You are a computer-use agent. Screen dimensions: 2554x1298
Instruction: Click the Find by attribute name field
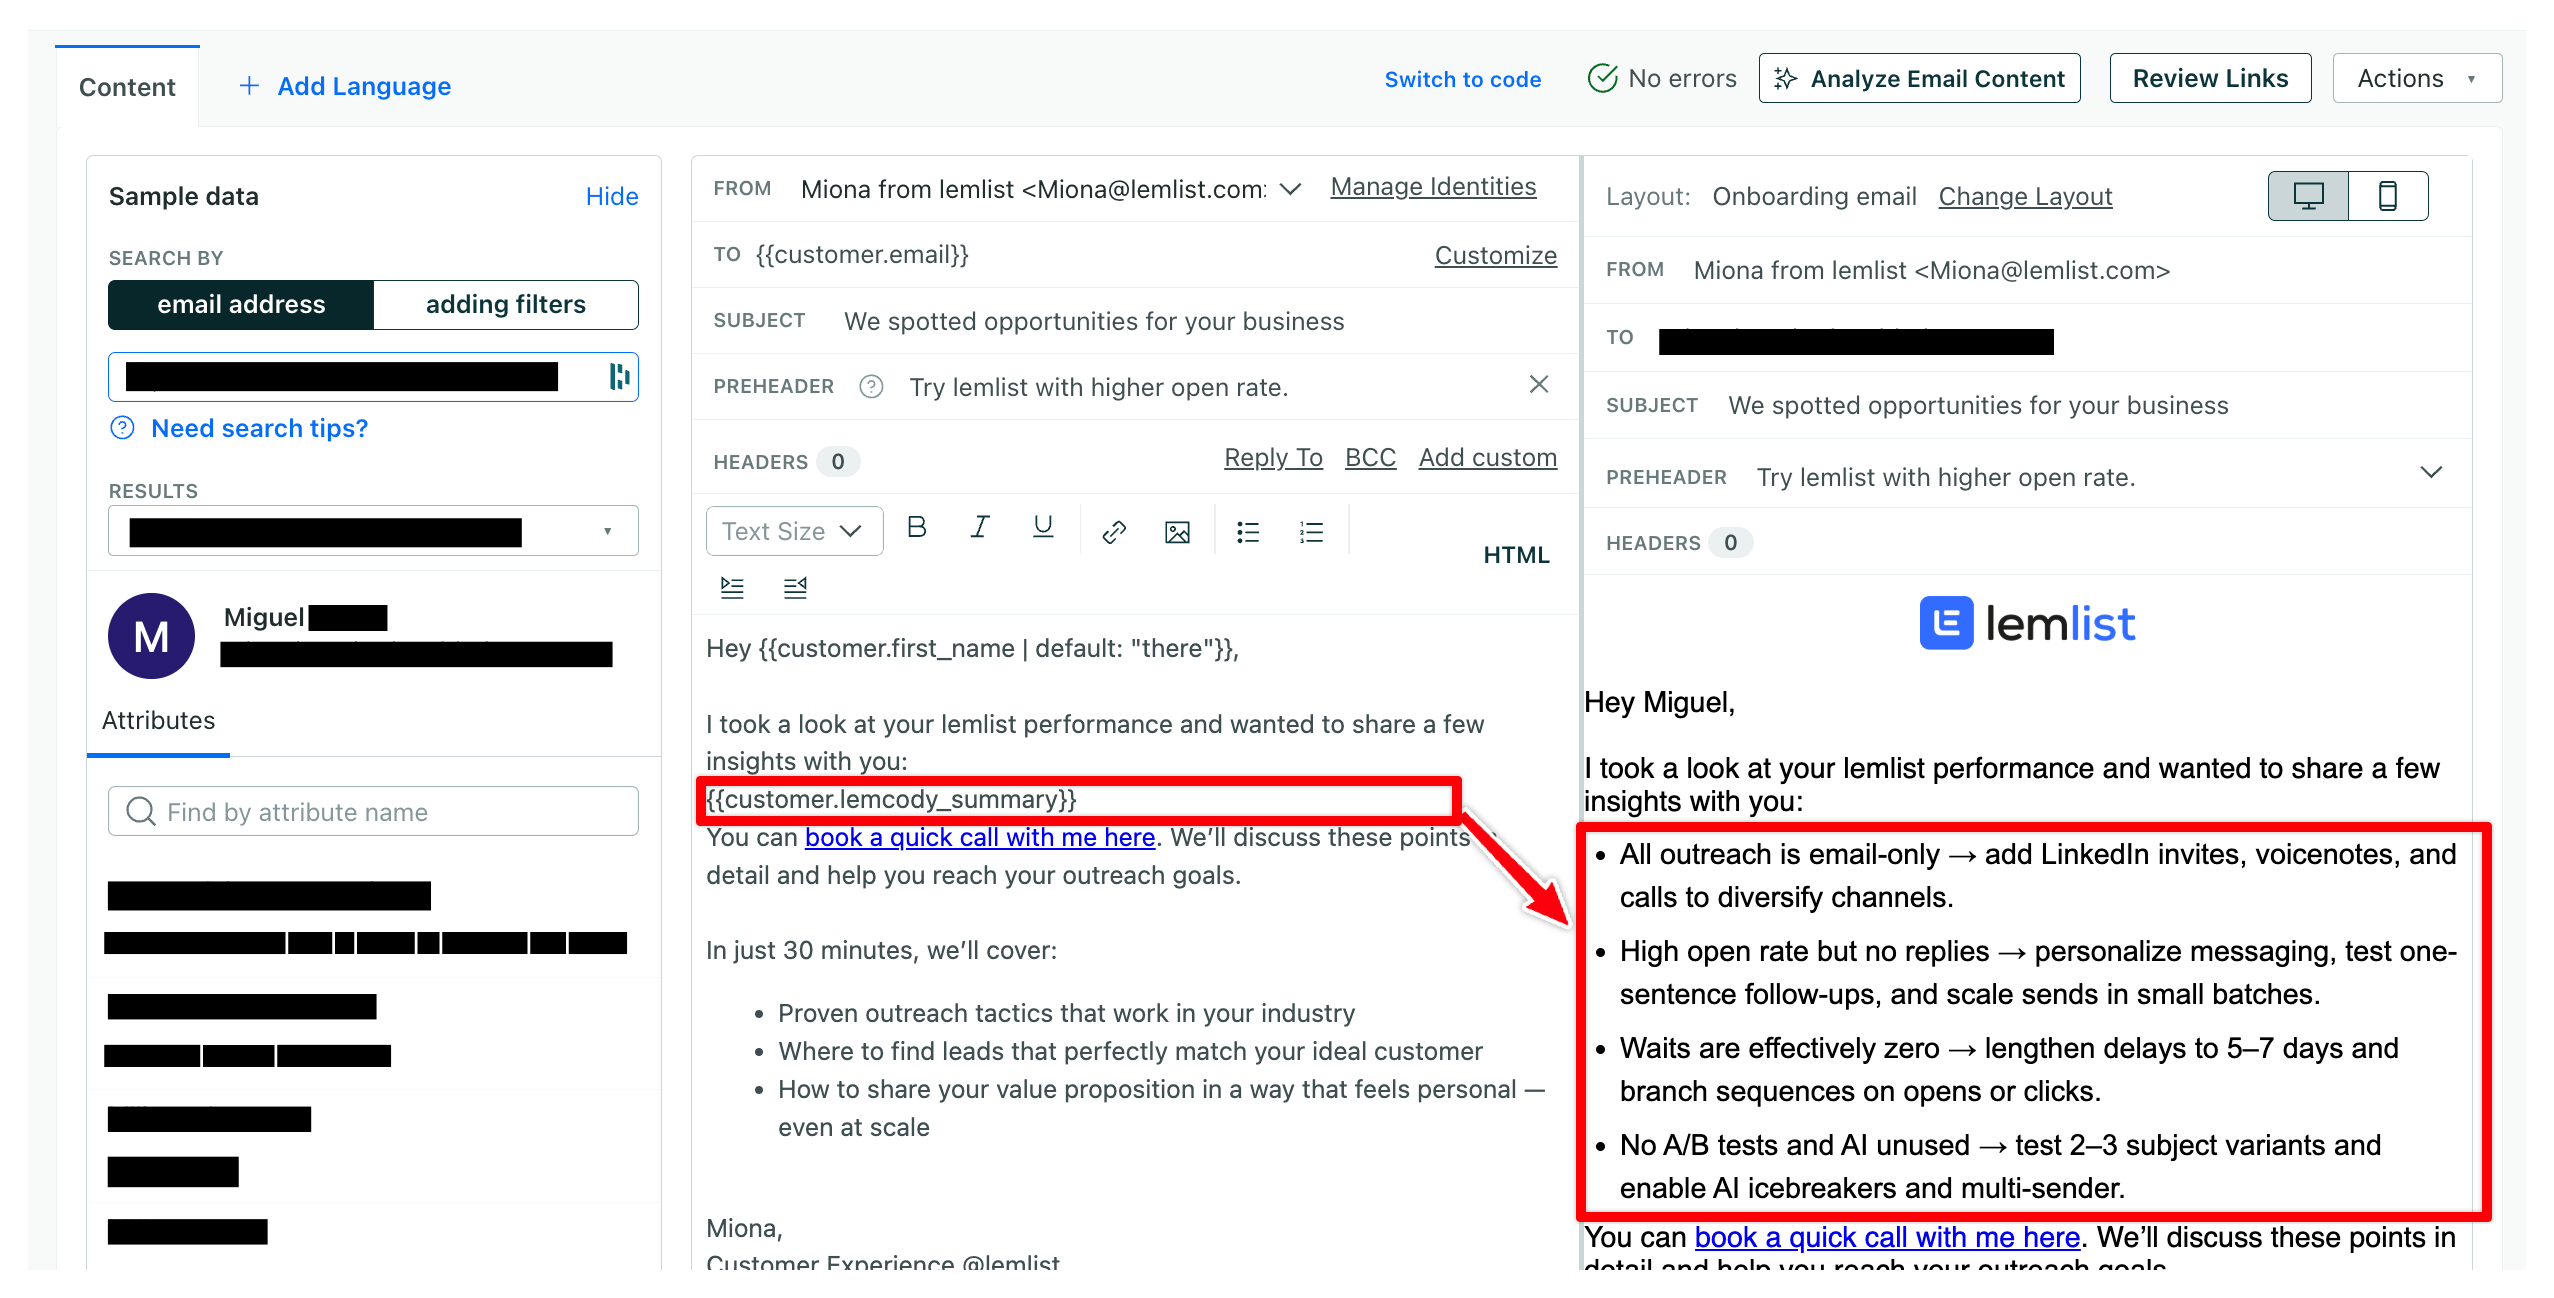click(x=373, y=811)
